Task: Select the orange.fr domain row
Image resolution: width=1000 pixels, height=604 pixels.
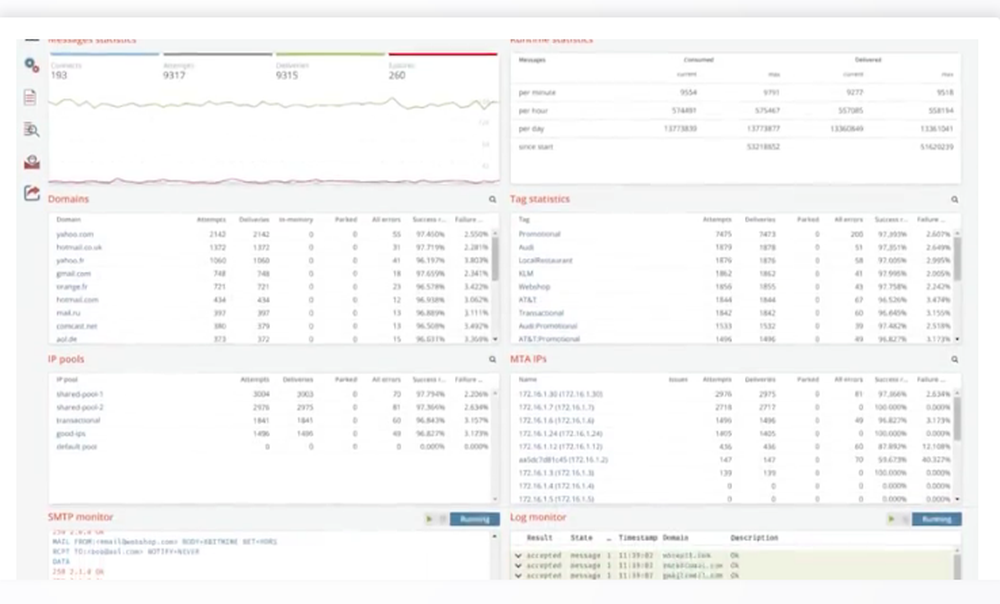Action: pyautogui.click(x=272, y=287)
